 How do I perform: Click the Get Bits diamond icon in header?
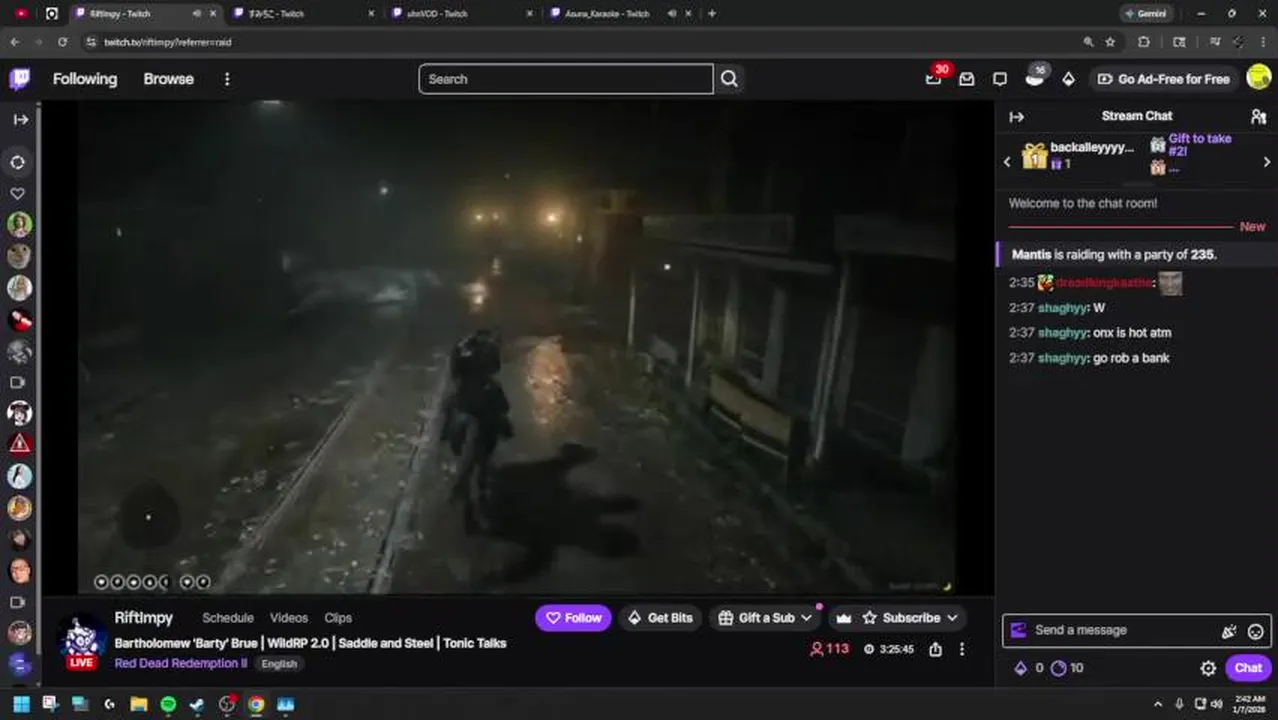coord(1068,79)
